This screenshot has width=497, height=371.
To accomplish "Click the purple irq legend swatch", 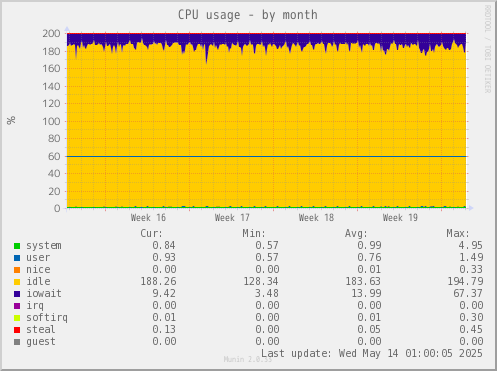I will 17,306.
